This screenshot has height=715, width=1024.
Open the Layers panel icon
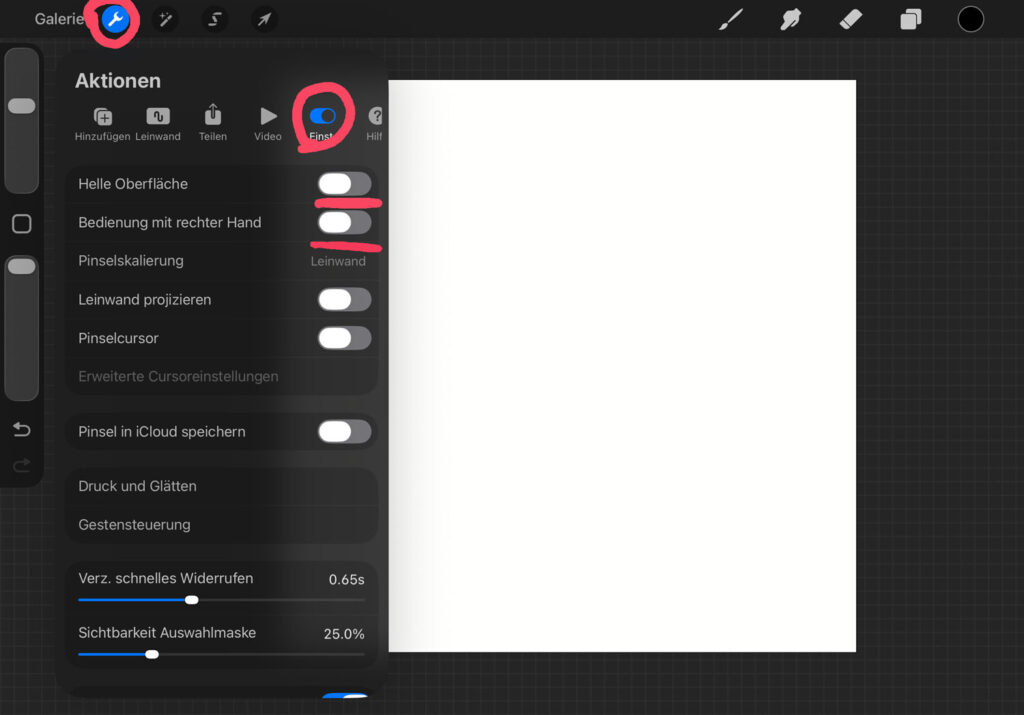910,20
